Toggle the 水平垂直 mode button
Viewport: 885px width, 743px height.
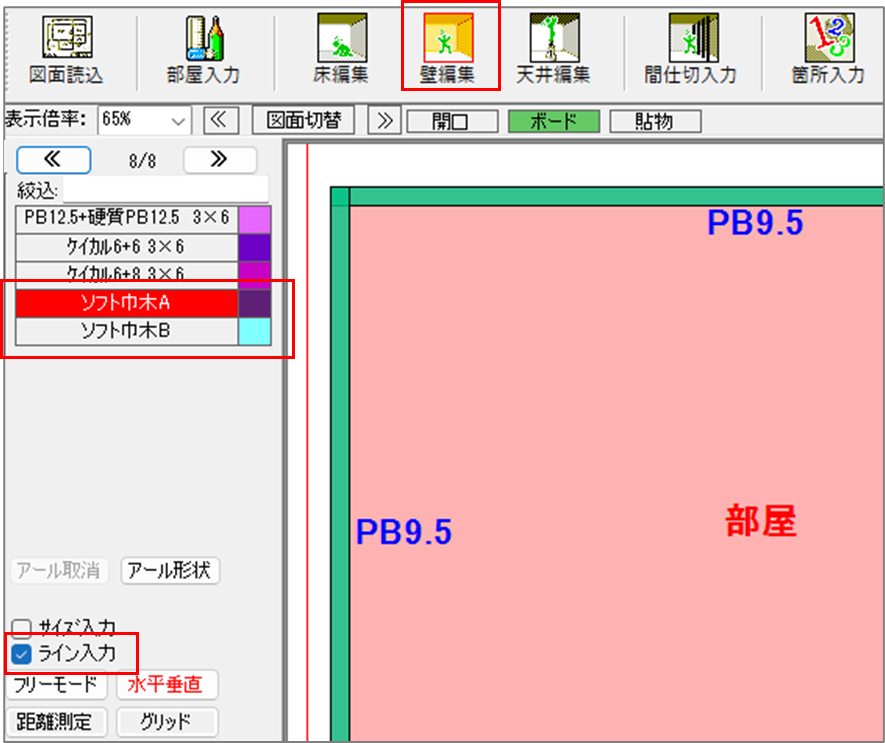click(x=166, y=685)
